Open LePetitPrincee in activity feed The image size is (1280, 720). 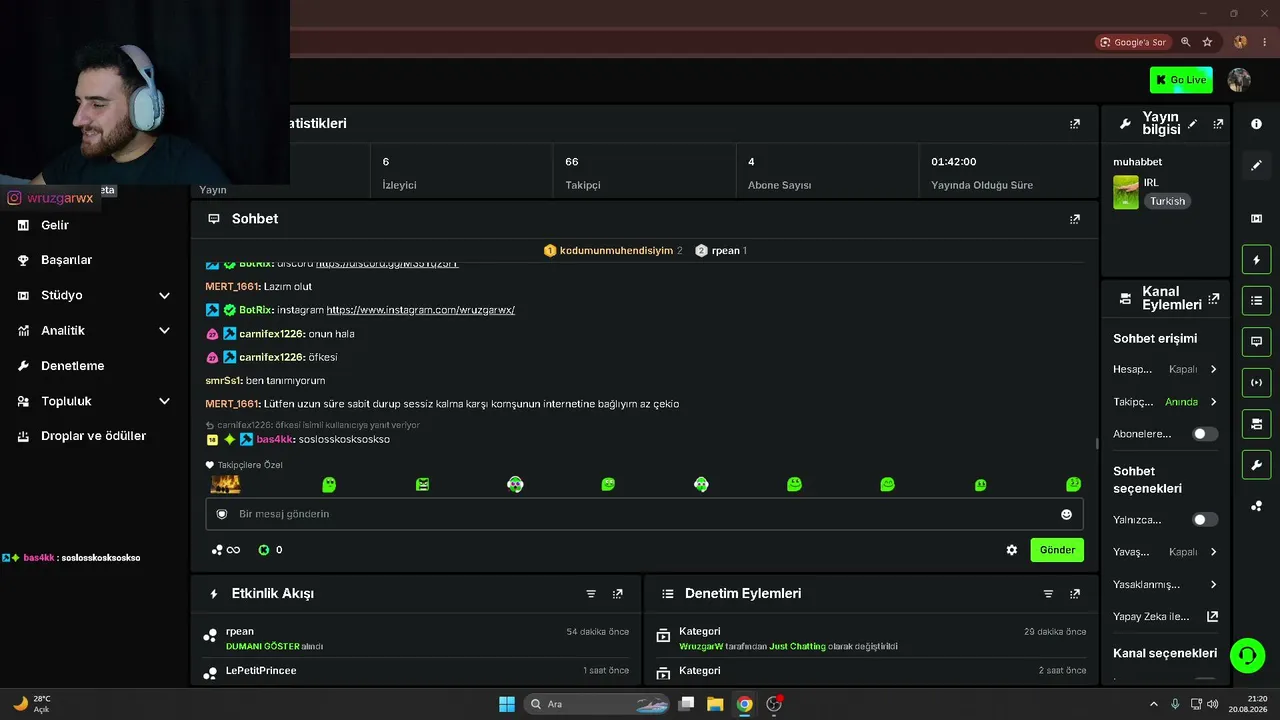click(x=261, y=671)
